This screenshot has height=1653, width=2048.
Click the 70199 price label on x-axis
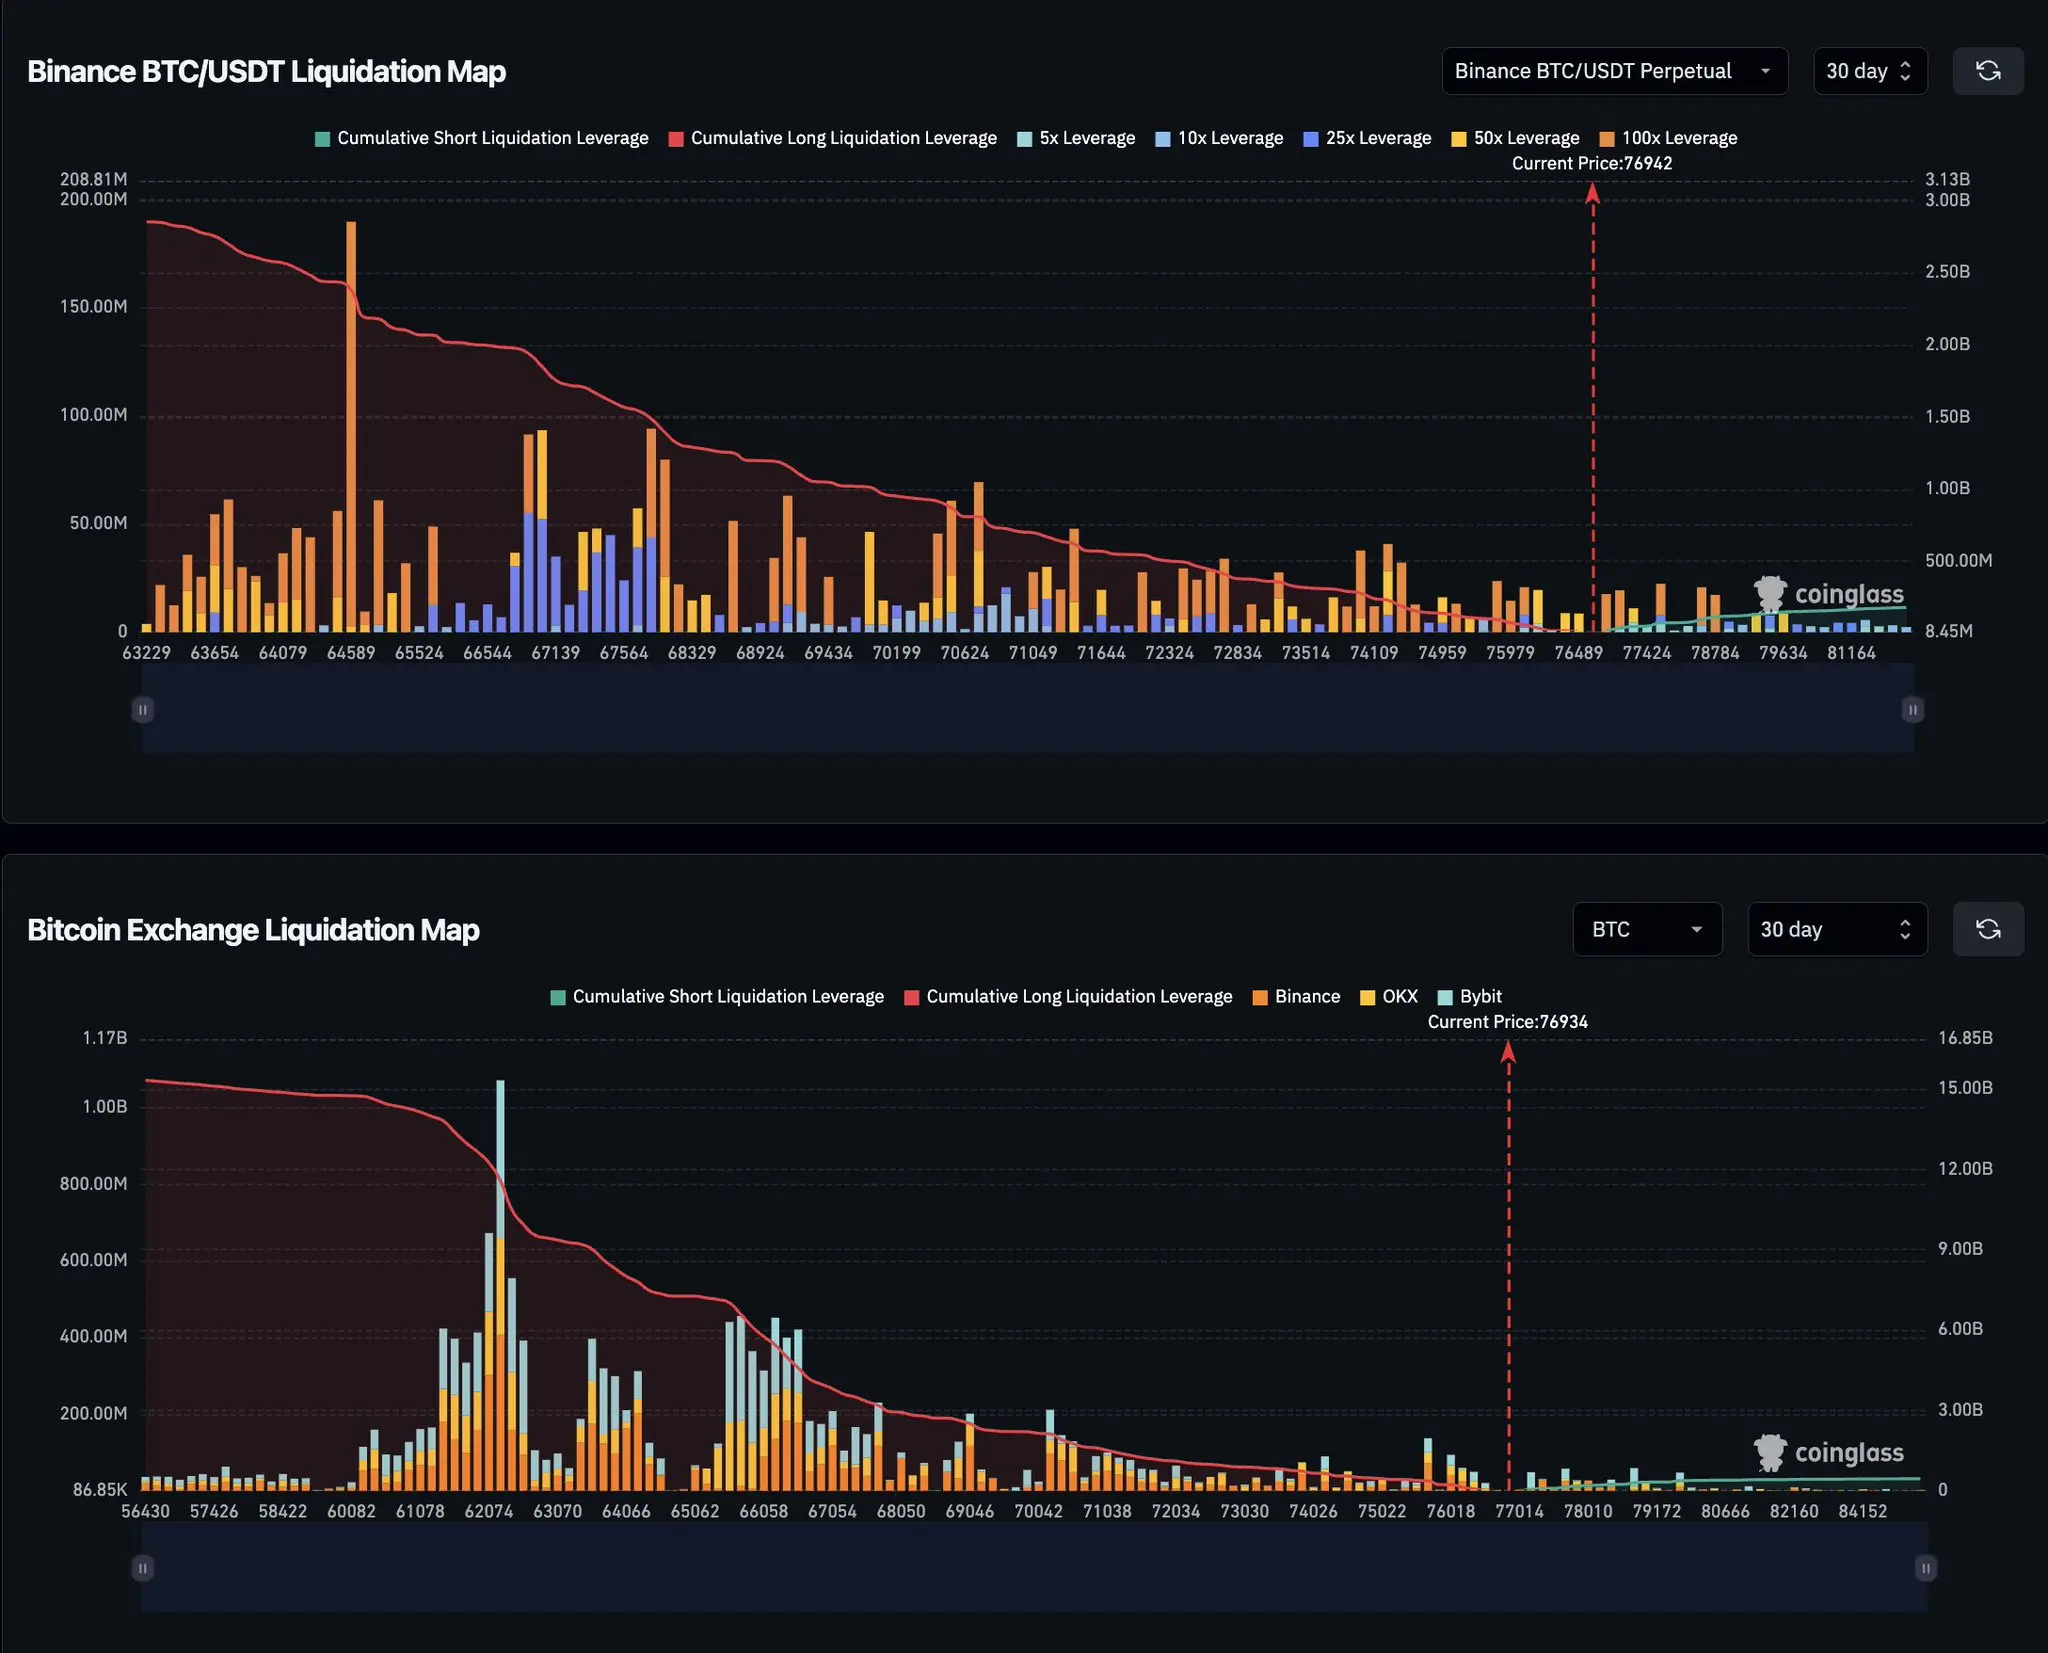point(897,653)
